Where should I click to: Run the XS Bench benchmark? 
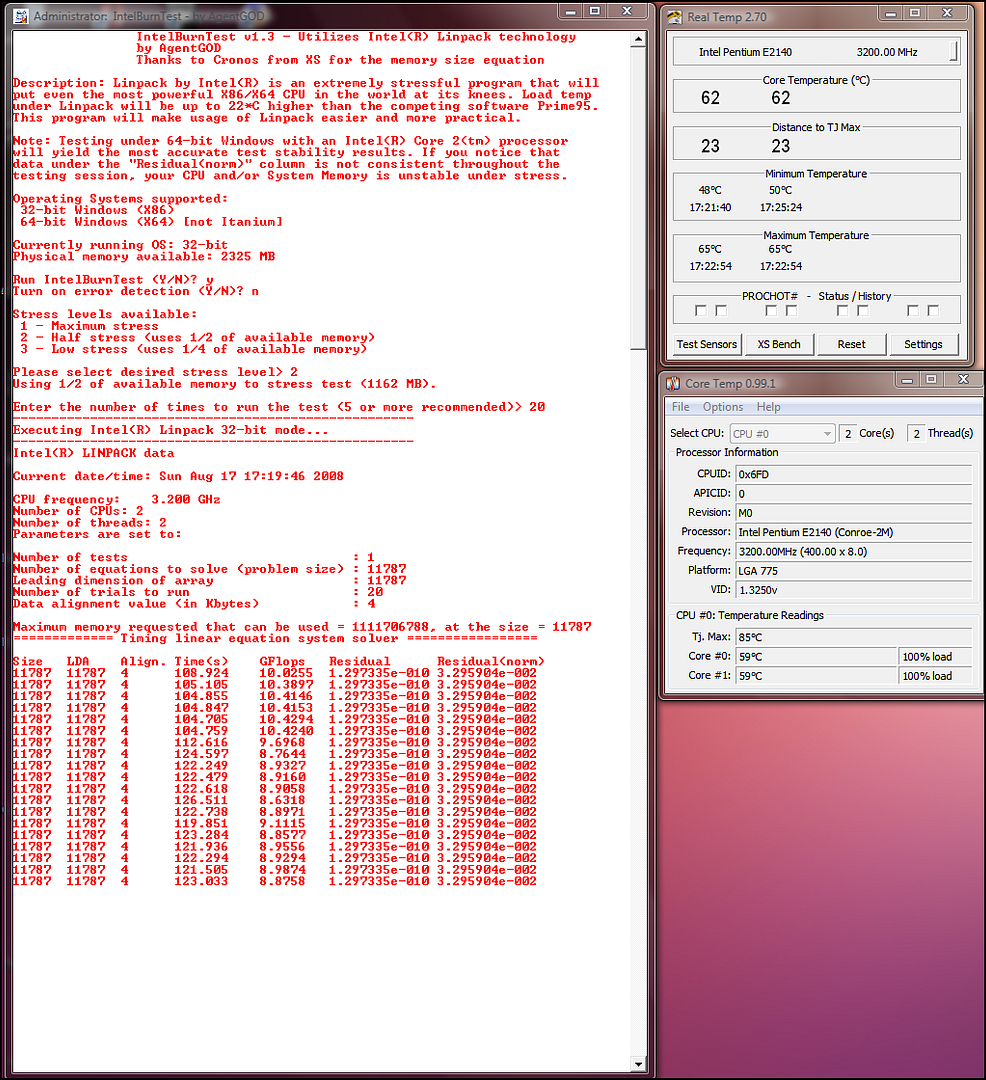point(778,344)
